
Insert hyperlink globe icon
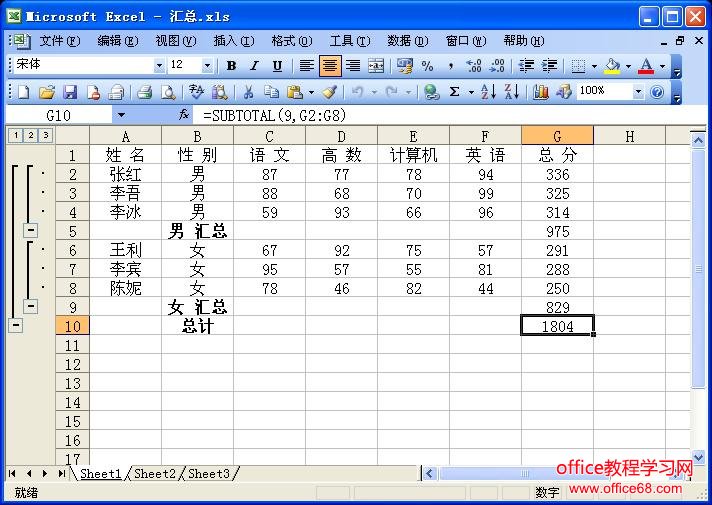click(x=431, y=92)
